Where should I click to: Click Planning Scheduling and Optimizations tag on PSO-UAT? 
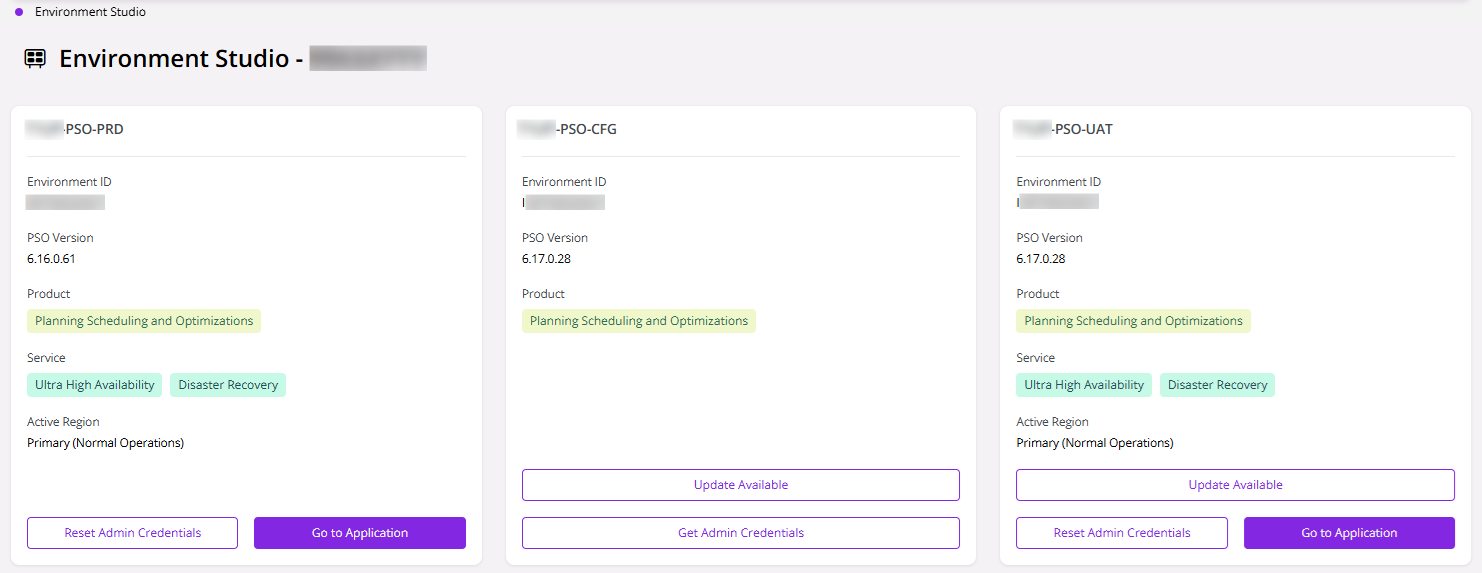tap(1133, 321)
